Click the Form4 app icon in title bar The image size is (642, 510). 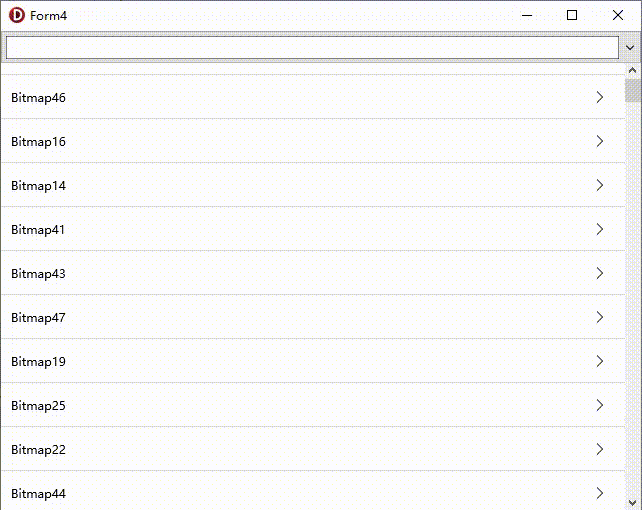pos(16,15)
